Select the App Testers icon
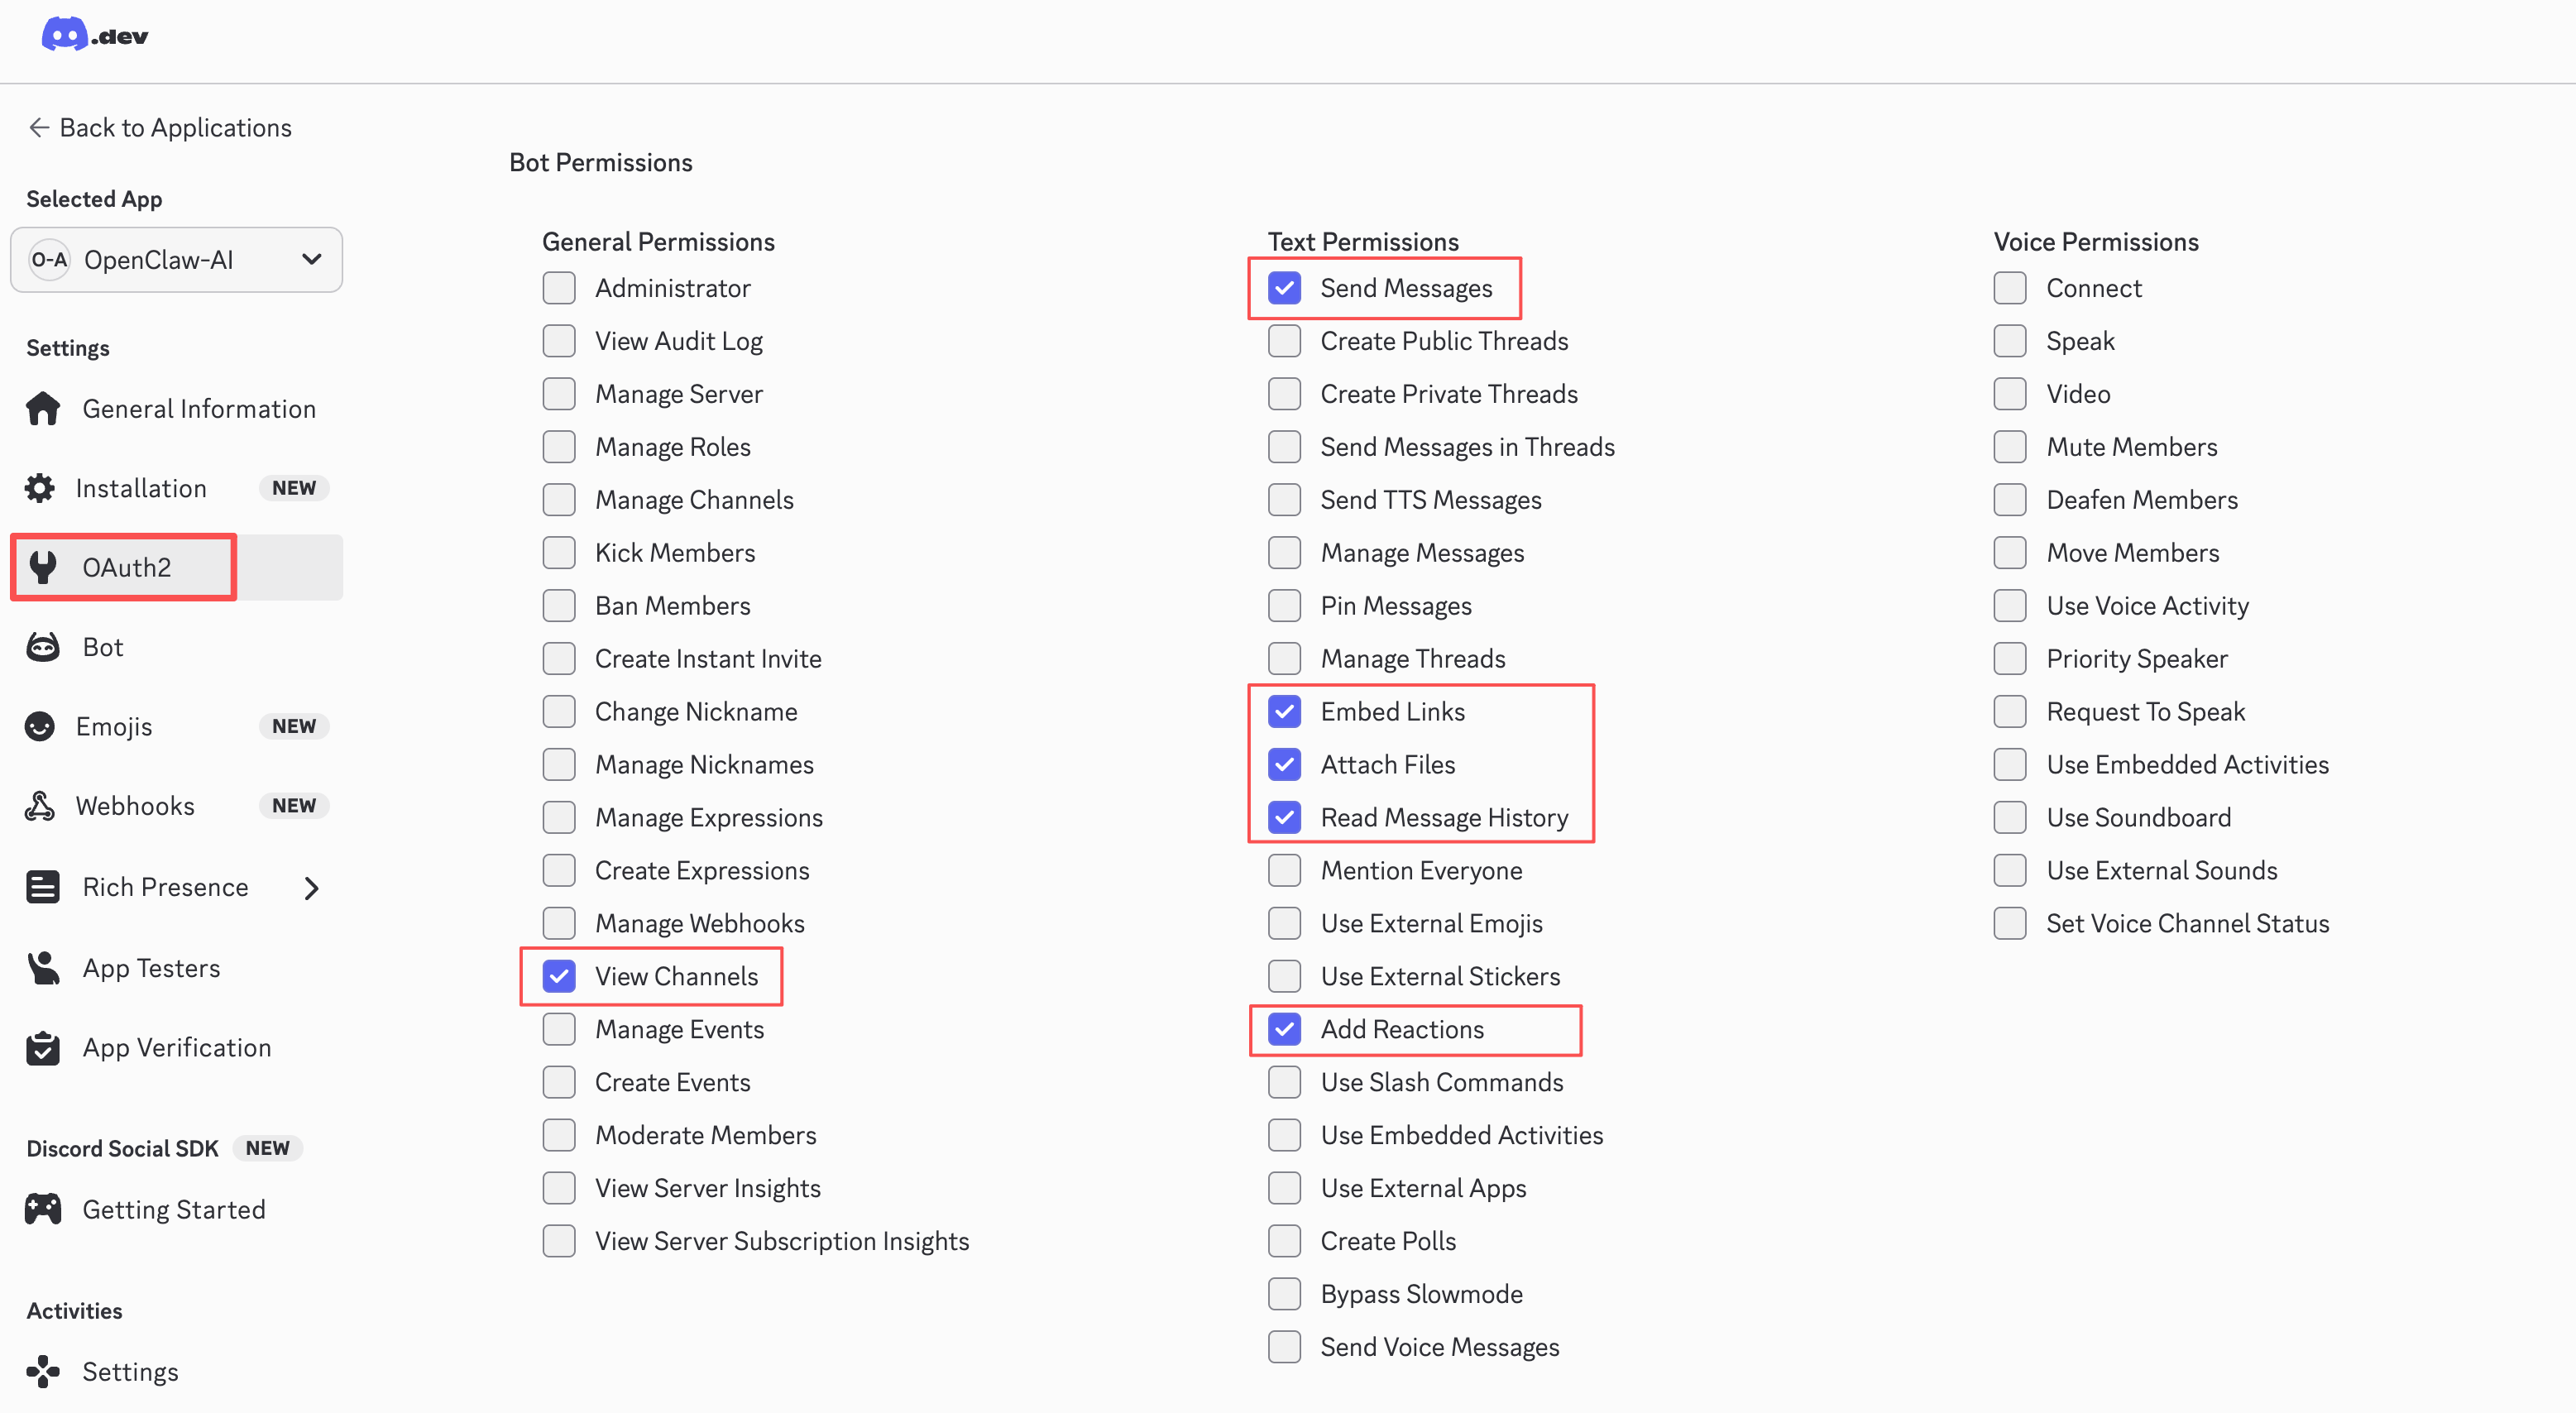Screen dimensions: 2576x1413 click(42, 967)
